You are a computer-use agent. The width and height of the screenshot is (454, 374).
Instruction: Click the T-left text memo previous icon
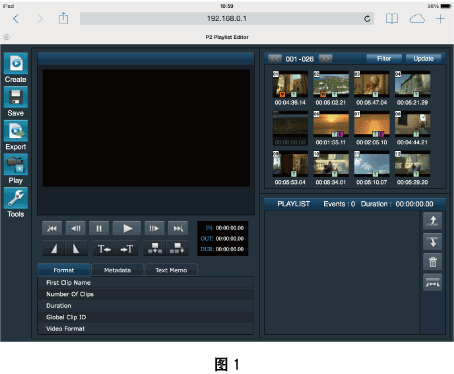[x=104, y=248]
